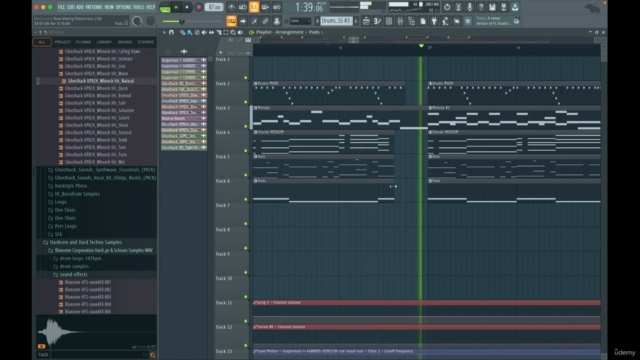Click the microphone one-click recording icon
Screen dimensions: 640x360
point(470,7)
